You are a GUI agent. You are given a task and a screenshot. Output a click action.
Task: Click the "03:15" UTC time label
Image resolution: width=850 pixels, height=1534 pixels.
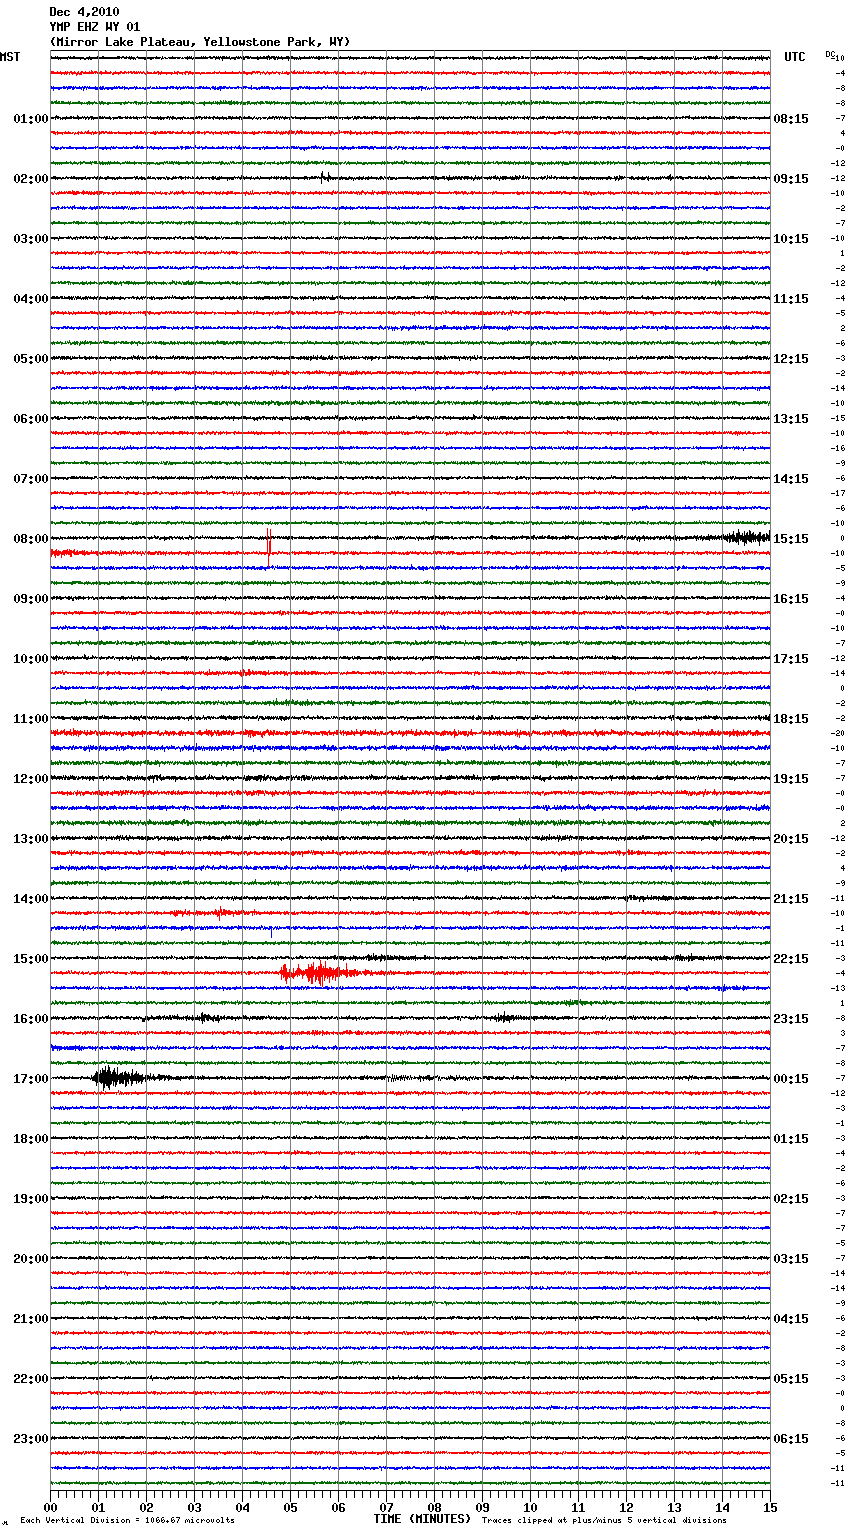point(791,1259)
